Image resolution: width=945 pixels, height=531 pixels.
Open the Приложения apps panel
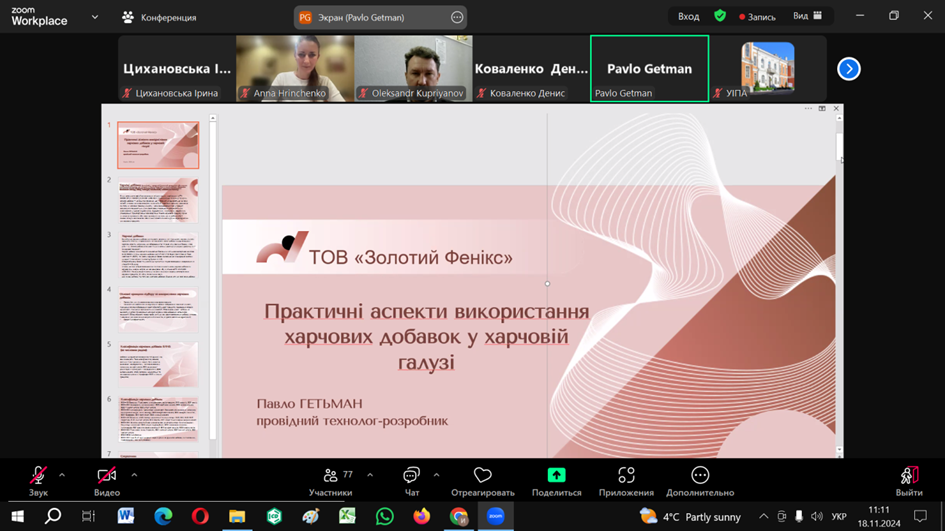click(626, 481)
